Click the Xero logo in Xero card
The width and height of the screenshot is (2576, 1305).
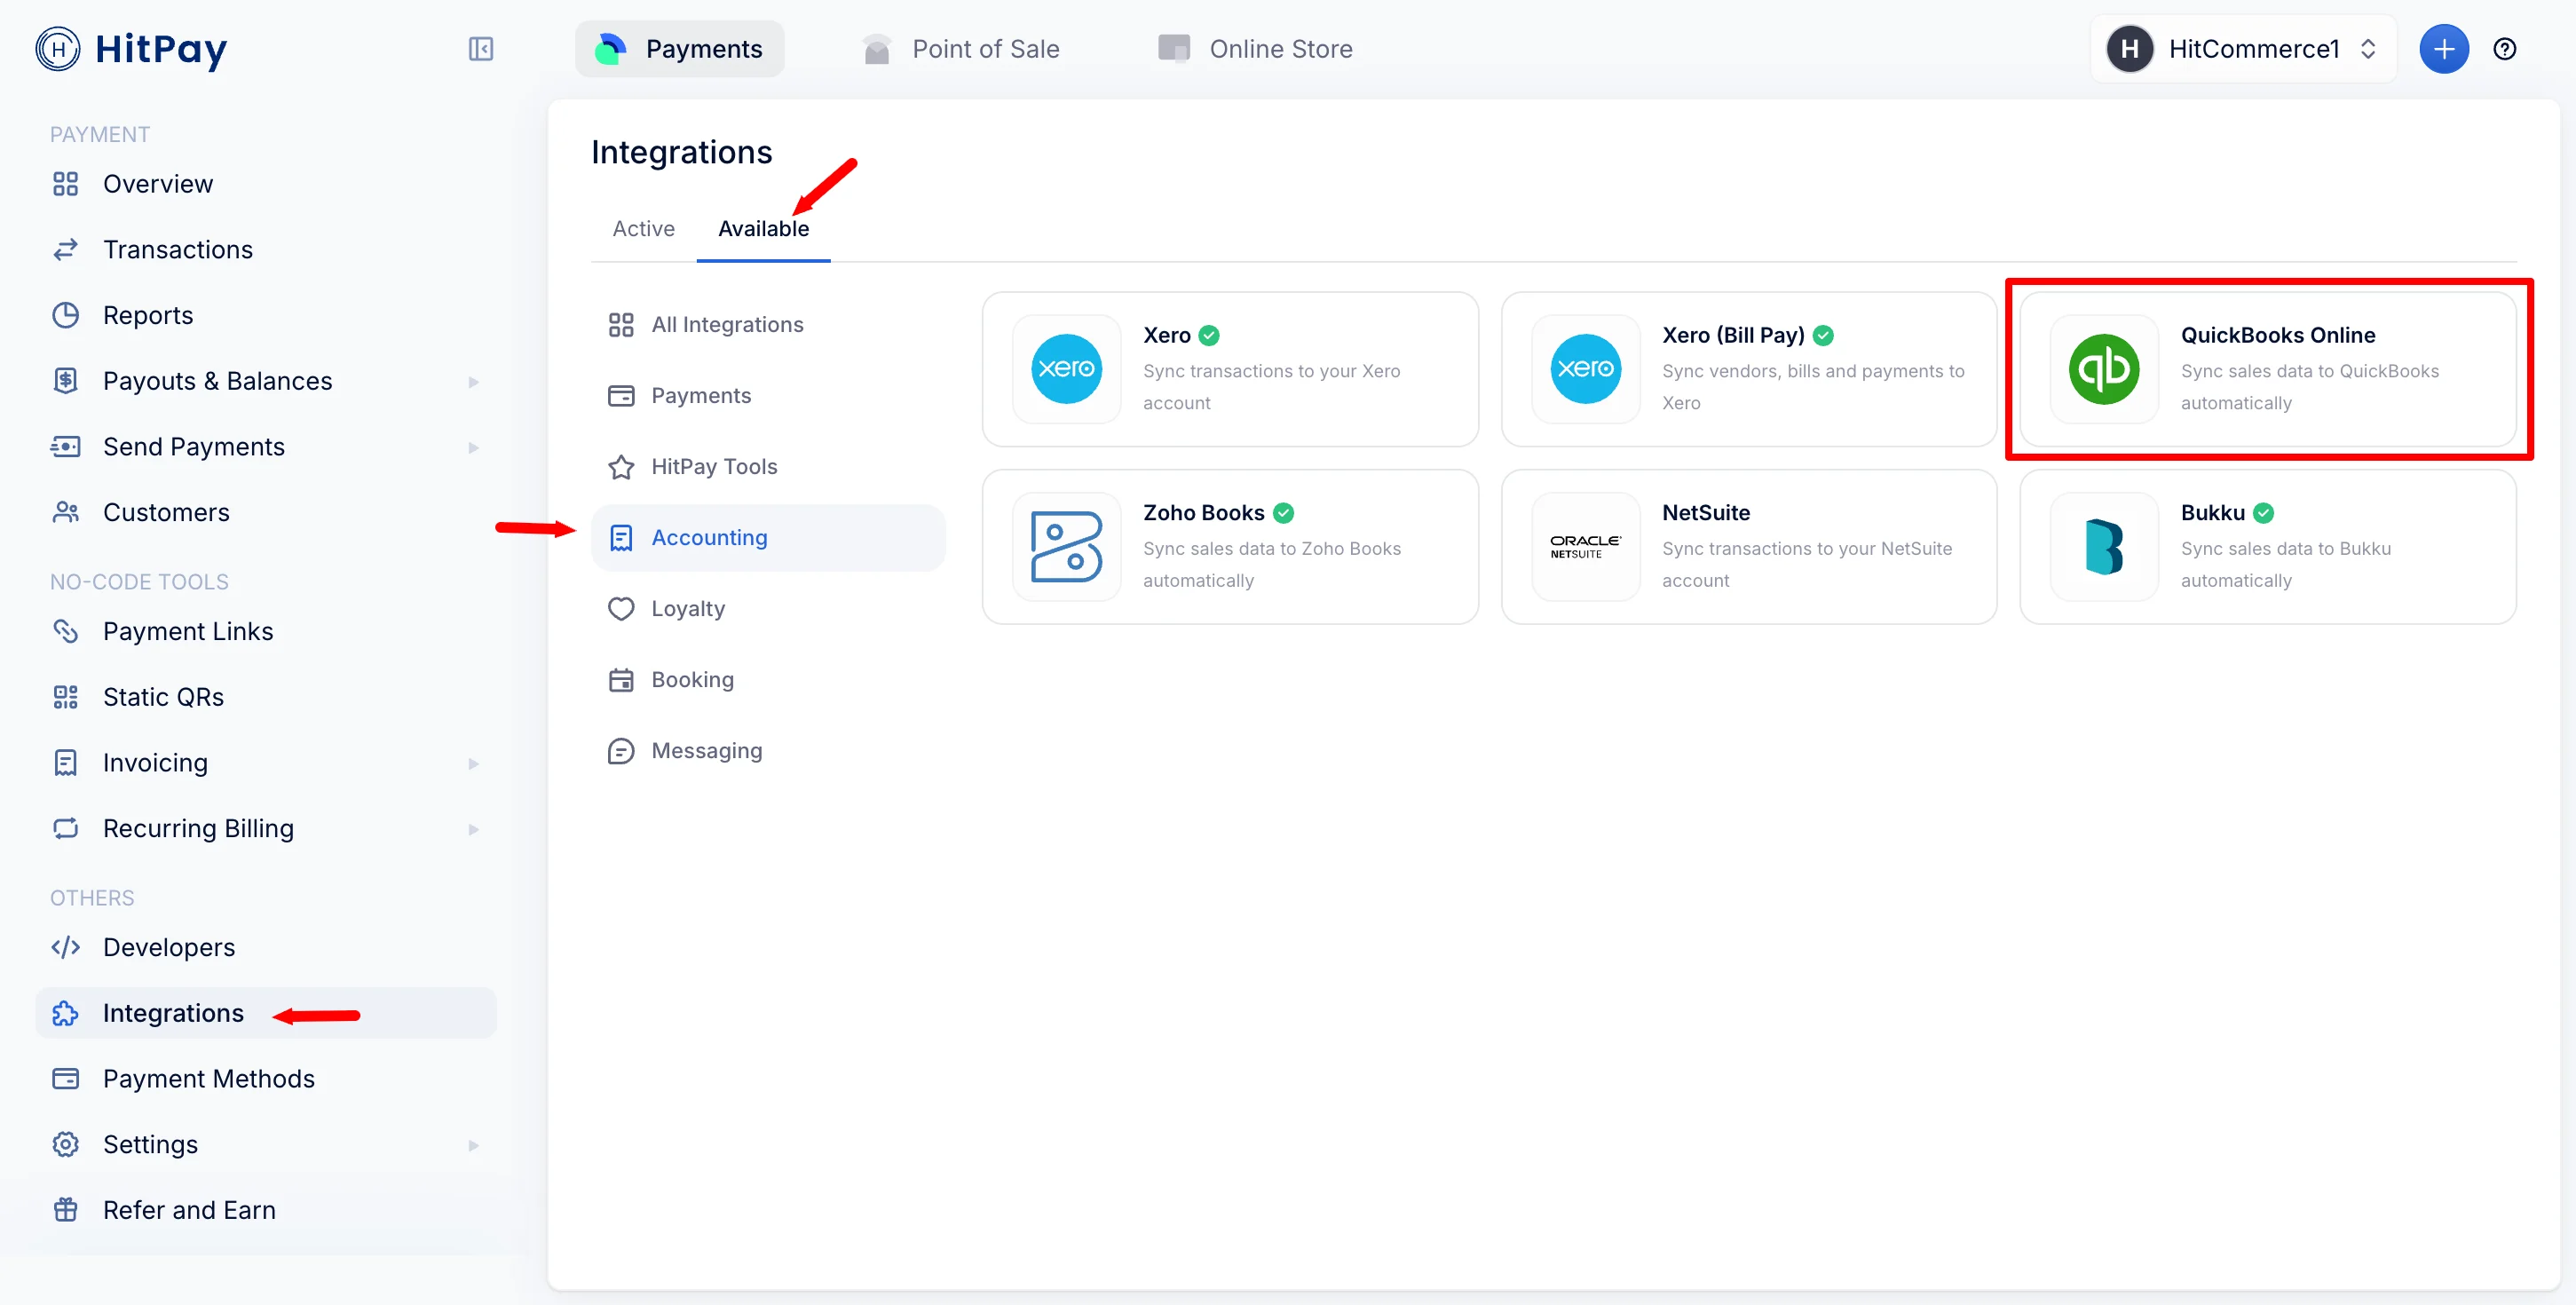1066,369
